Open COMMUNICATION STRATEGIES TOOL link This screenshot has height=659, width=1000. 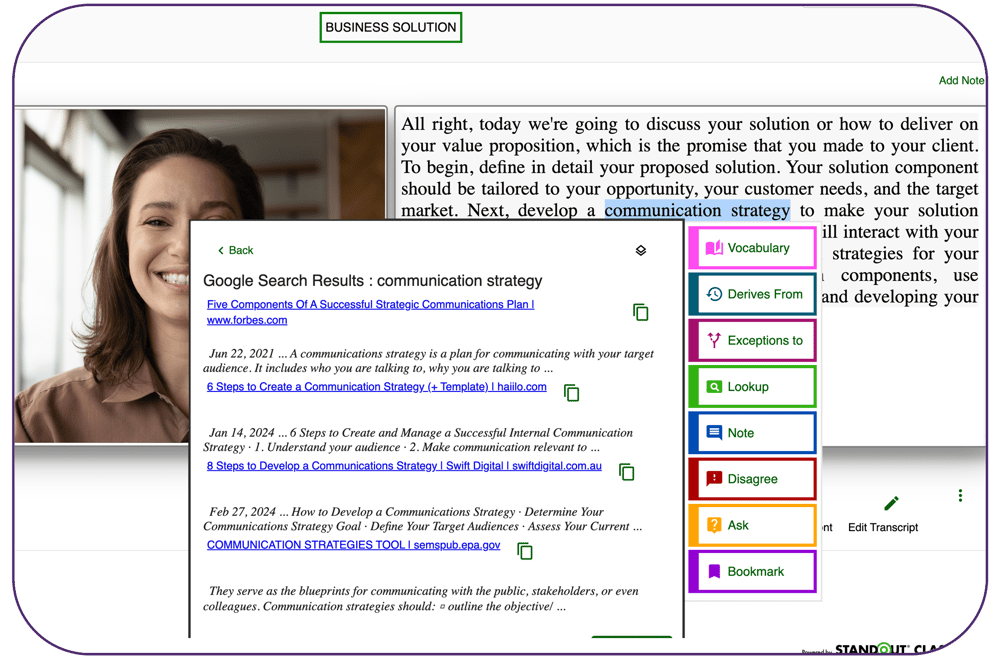pyautogui.click(x=353, y=545)
